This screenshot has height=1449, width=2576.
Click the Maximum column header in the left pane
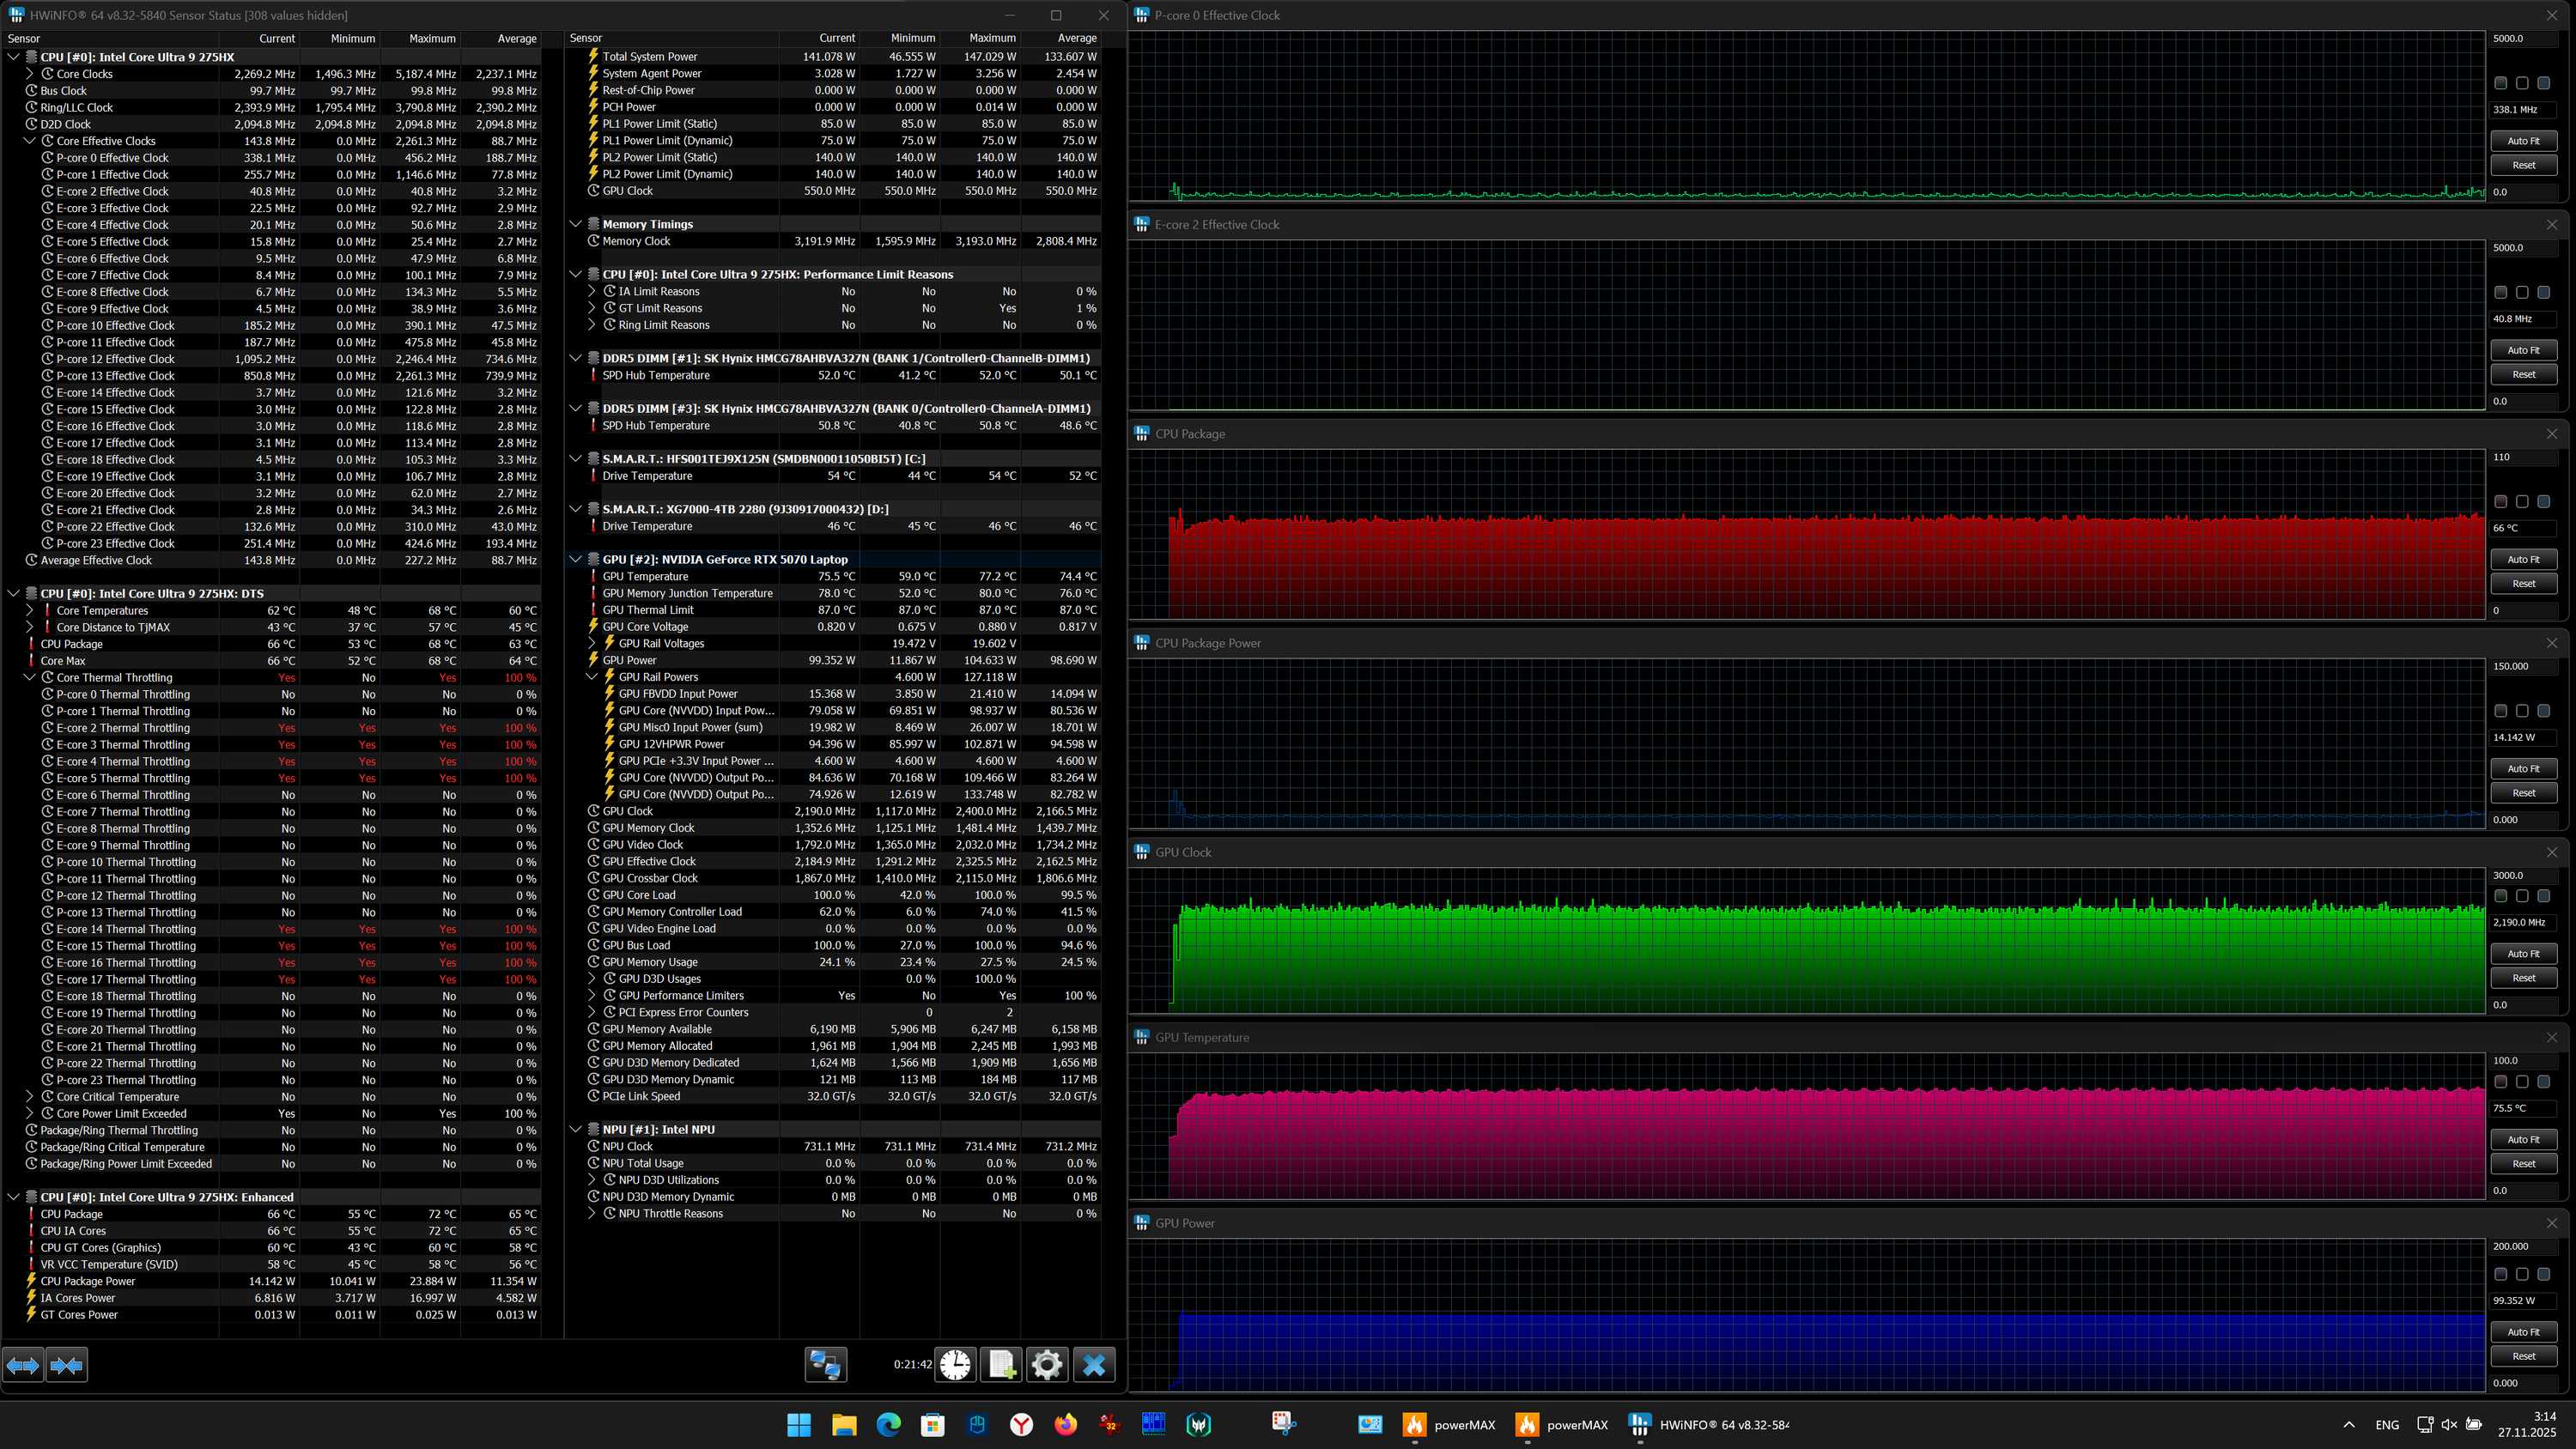coord(431,38)
